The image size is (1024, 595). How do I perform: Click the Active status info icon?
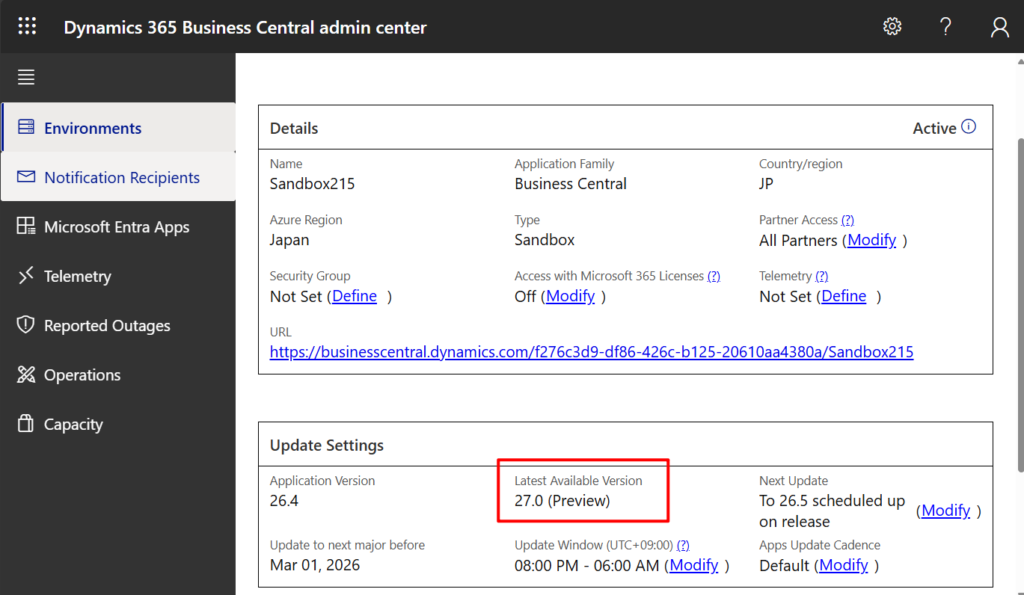[x=968, y=127]
